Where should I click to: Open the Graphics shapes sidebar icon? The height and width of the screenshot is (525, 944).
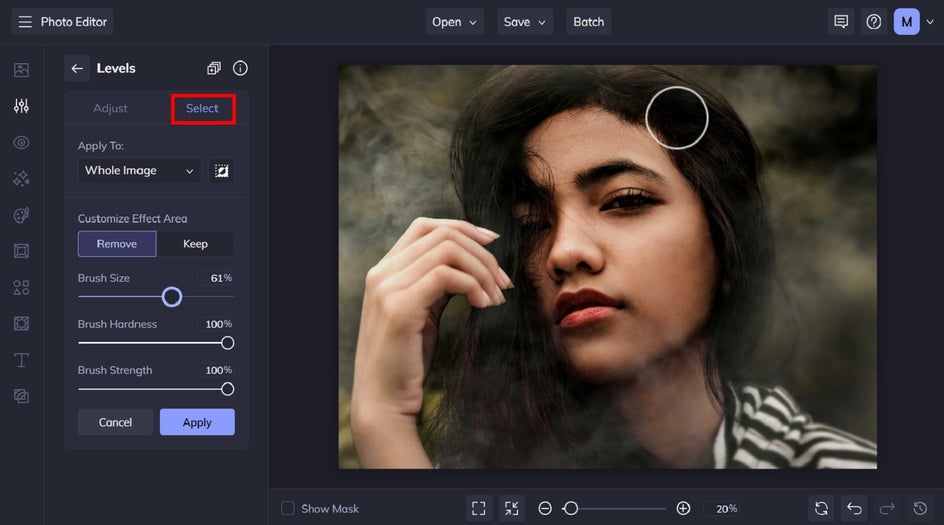coord(21,287)
